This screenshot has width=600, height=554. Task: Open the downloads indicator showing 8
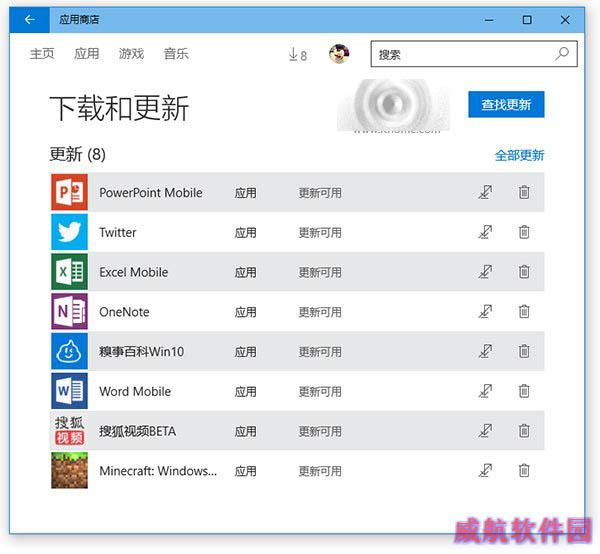(298, 54)
